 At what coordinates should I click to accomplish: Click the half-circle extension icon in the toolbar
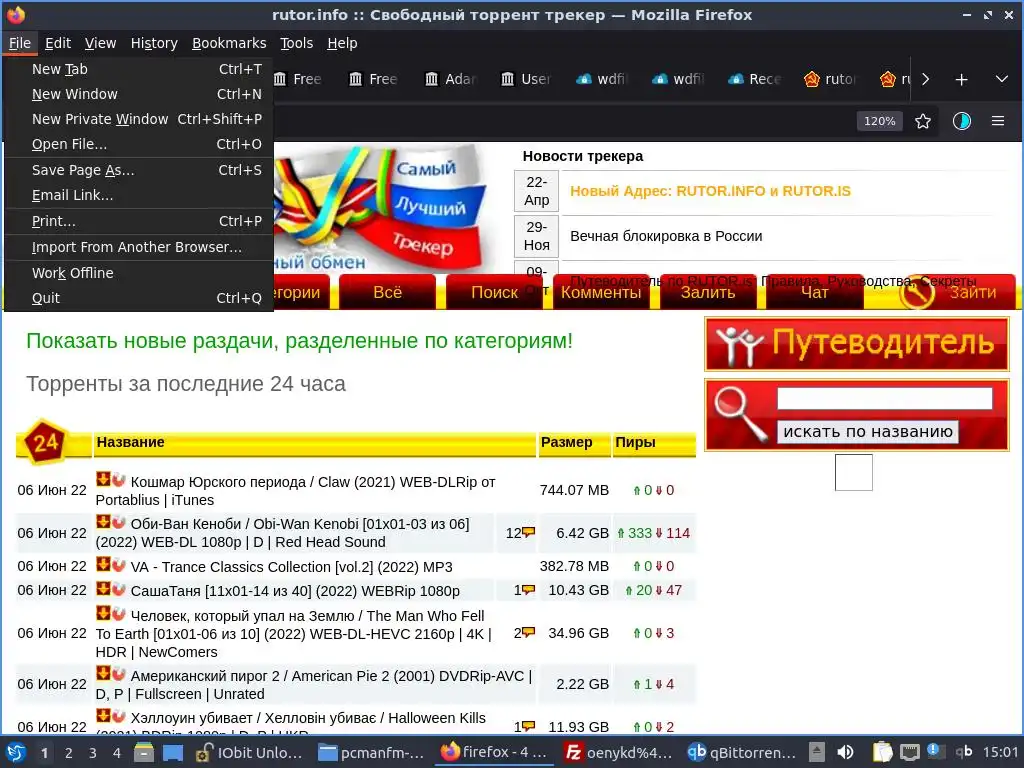click(x=961, y=121)
